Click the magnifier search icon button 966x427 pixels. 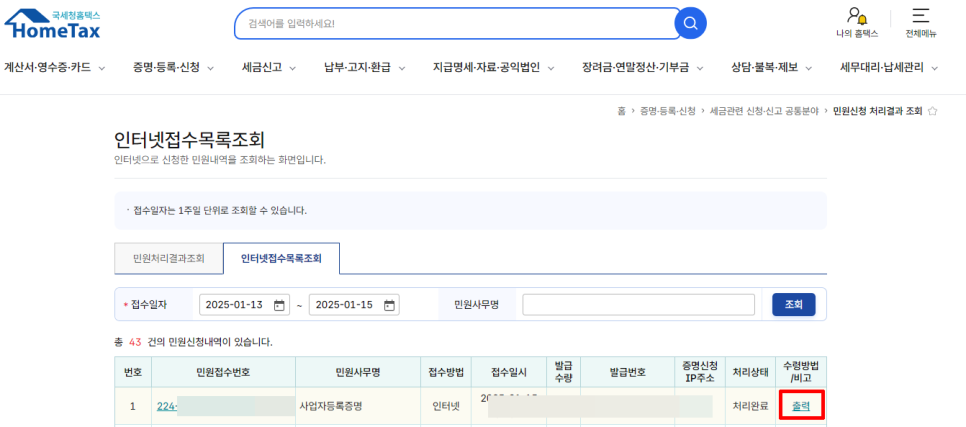pyautogui.click(x=690, y=23)
